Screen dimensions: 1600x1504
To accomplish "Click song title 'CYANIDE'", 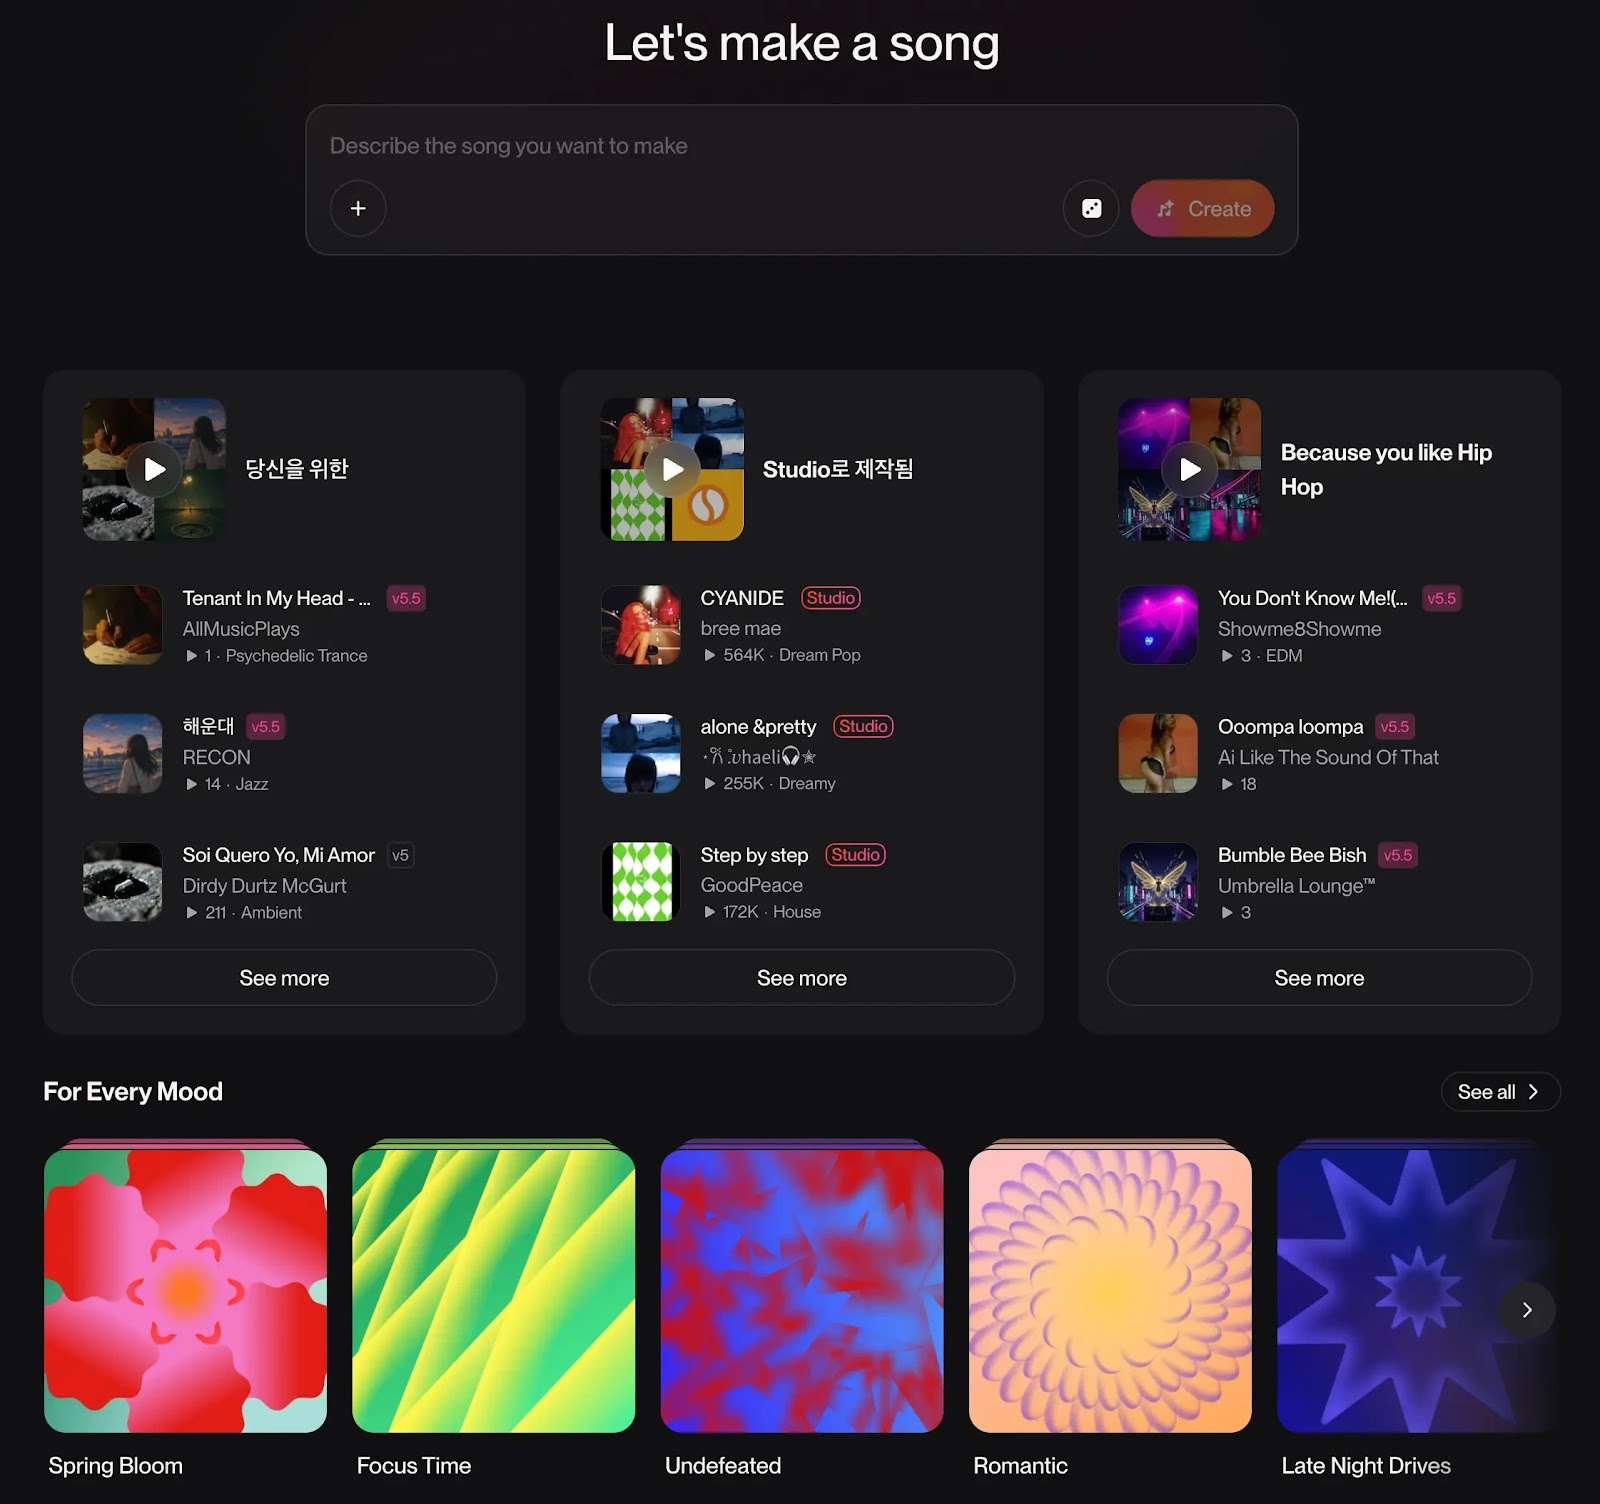I will pos(742,598).
